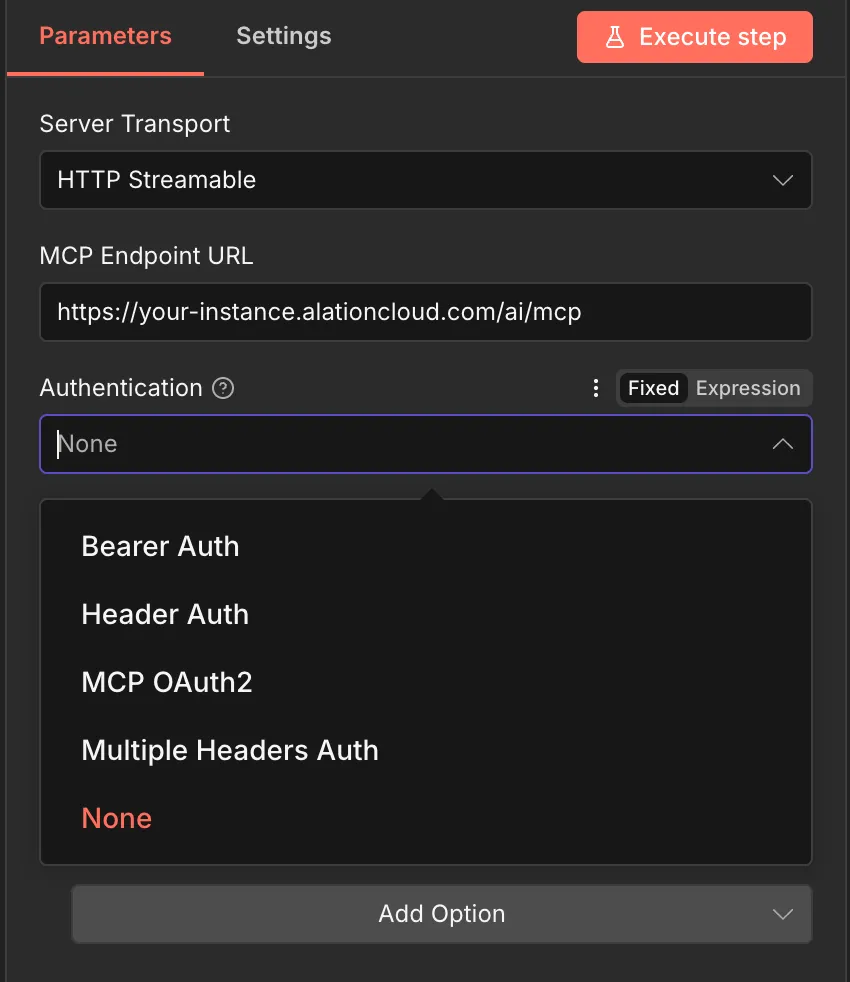Switch to the Settings tab

[283, 36]
